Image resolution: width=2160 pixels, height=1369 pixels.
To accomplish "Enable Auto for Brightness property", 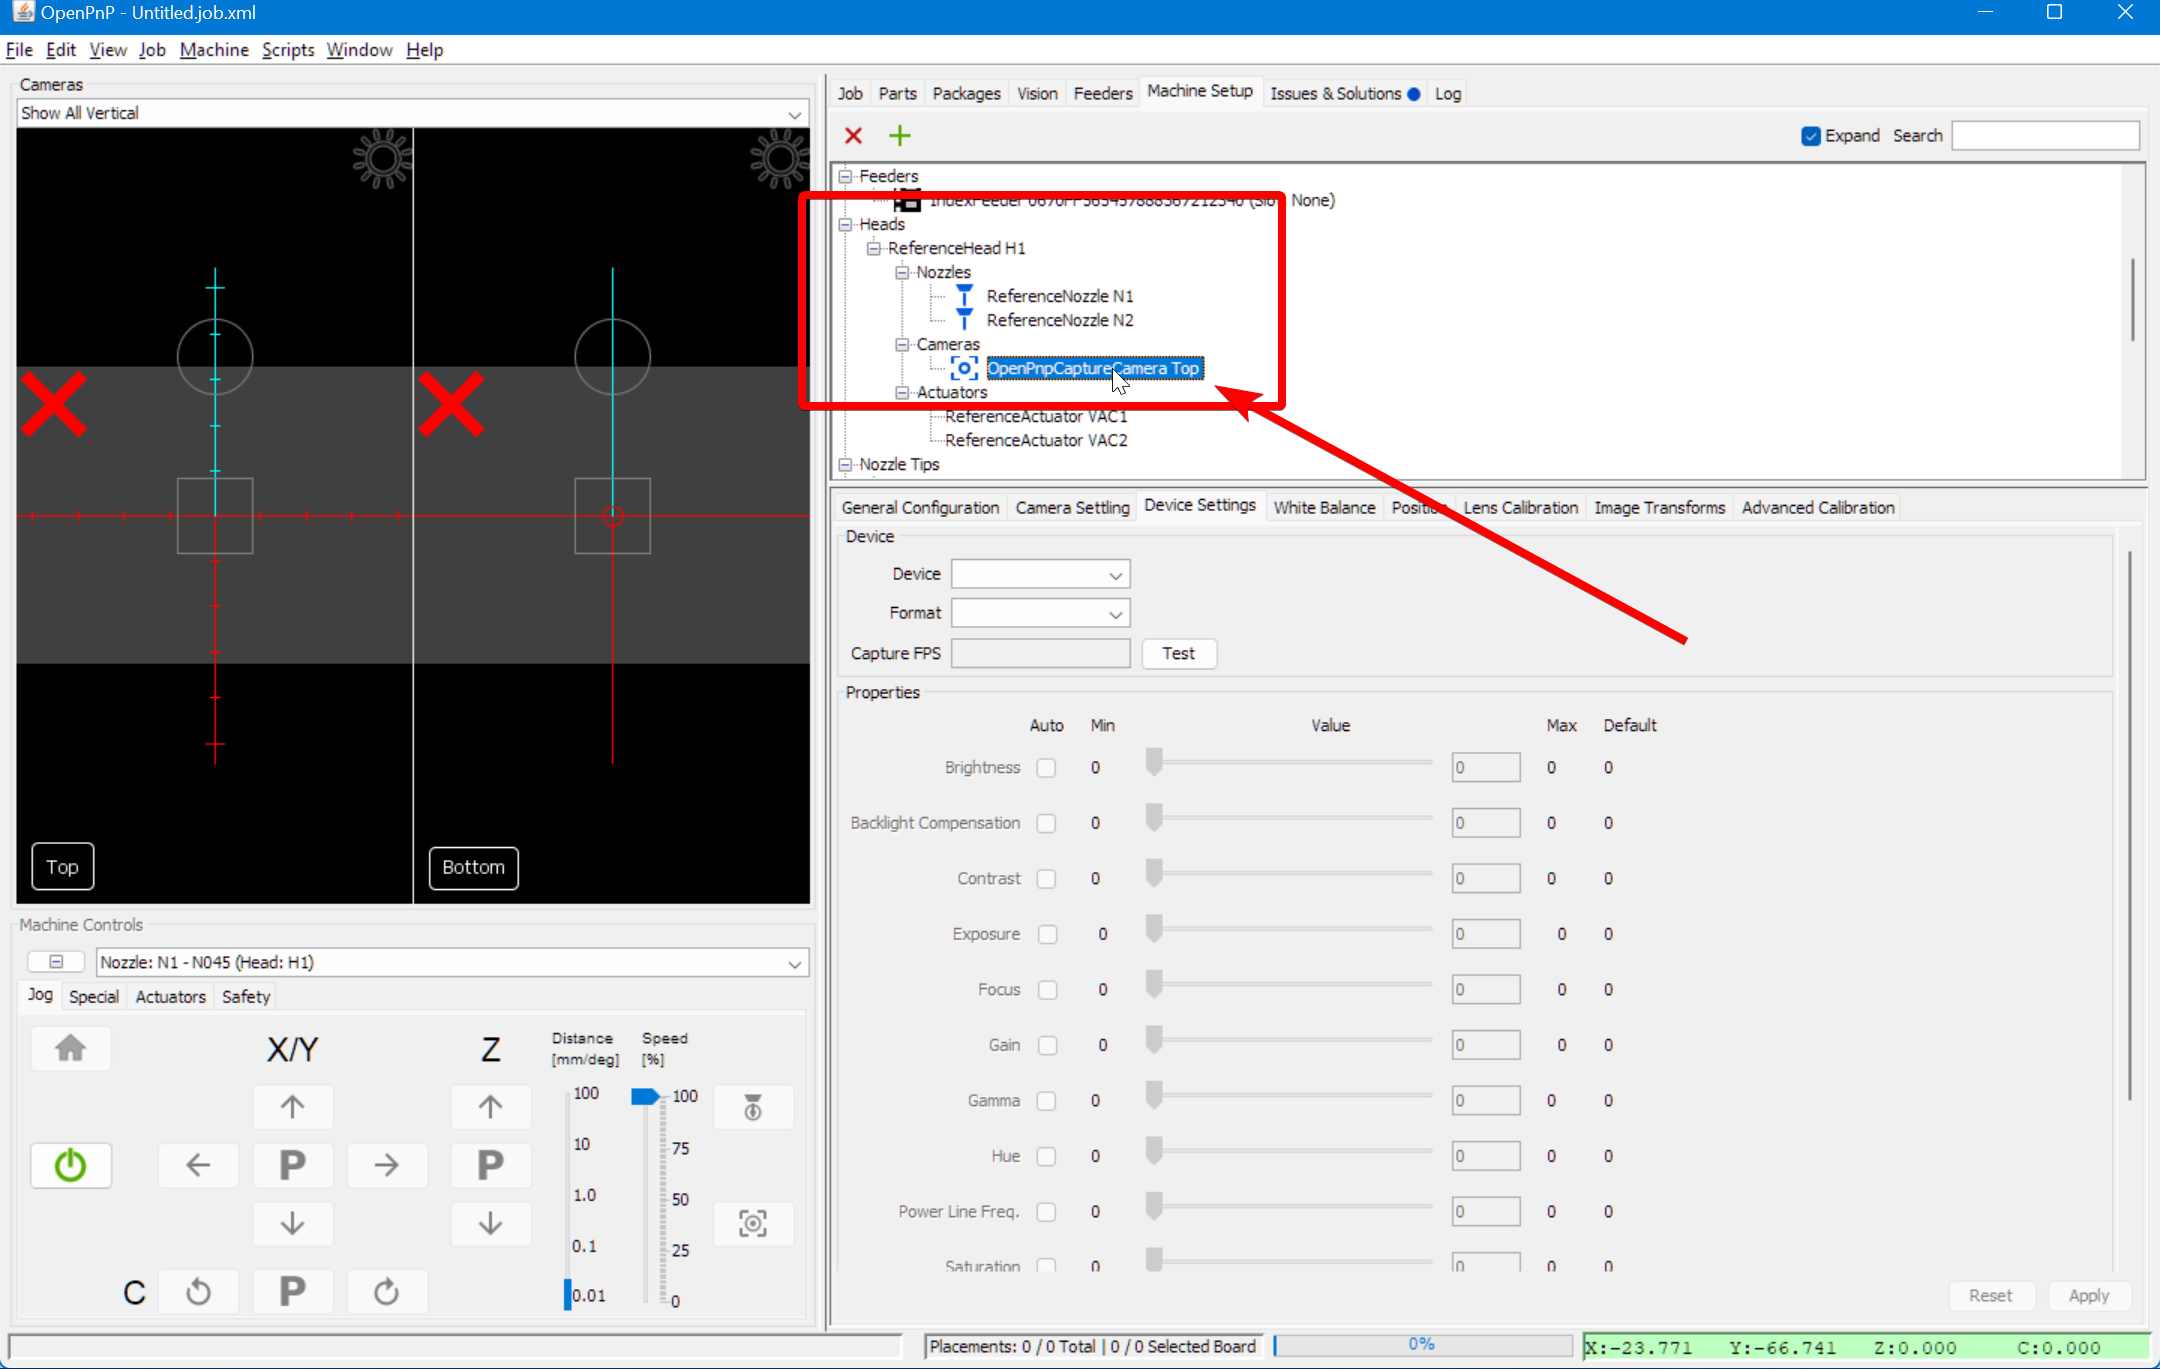I will tap(1046, 767).
